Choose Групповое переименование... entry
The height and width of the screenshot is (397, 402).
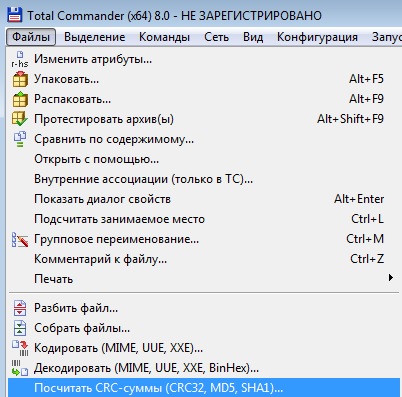(204, 239)
